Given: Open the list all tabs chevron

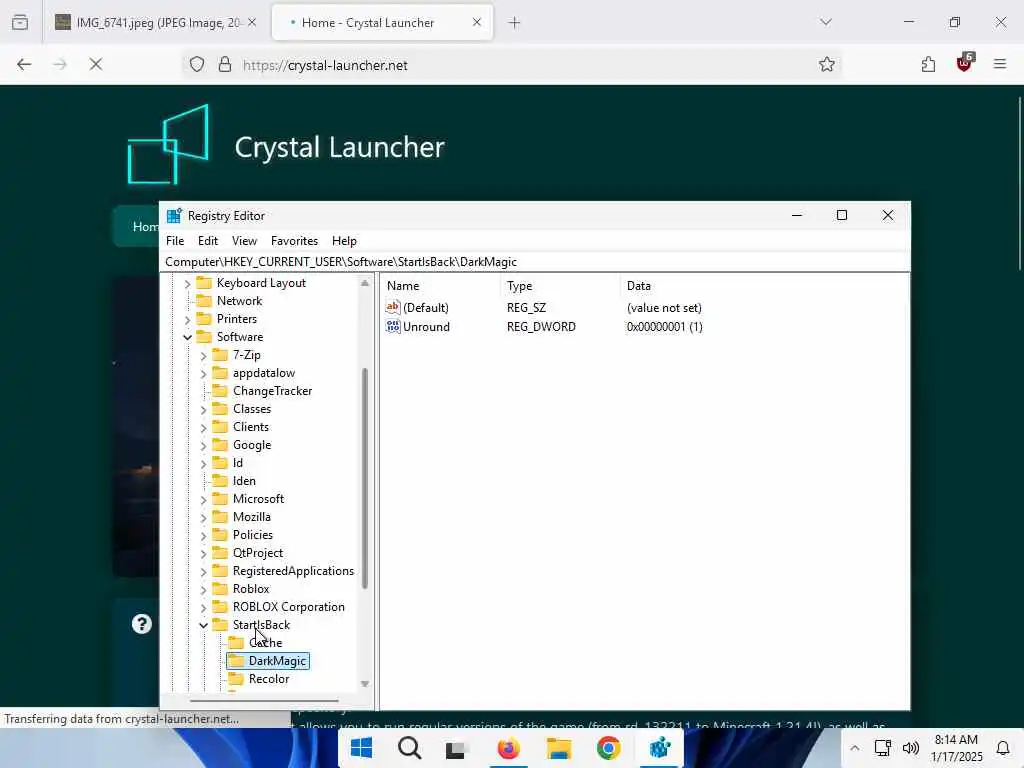Looking at the screenshot, I should pos(826,22).
